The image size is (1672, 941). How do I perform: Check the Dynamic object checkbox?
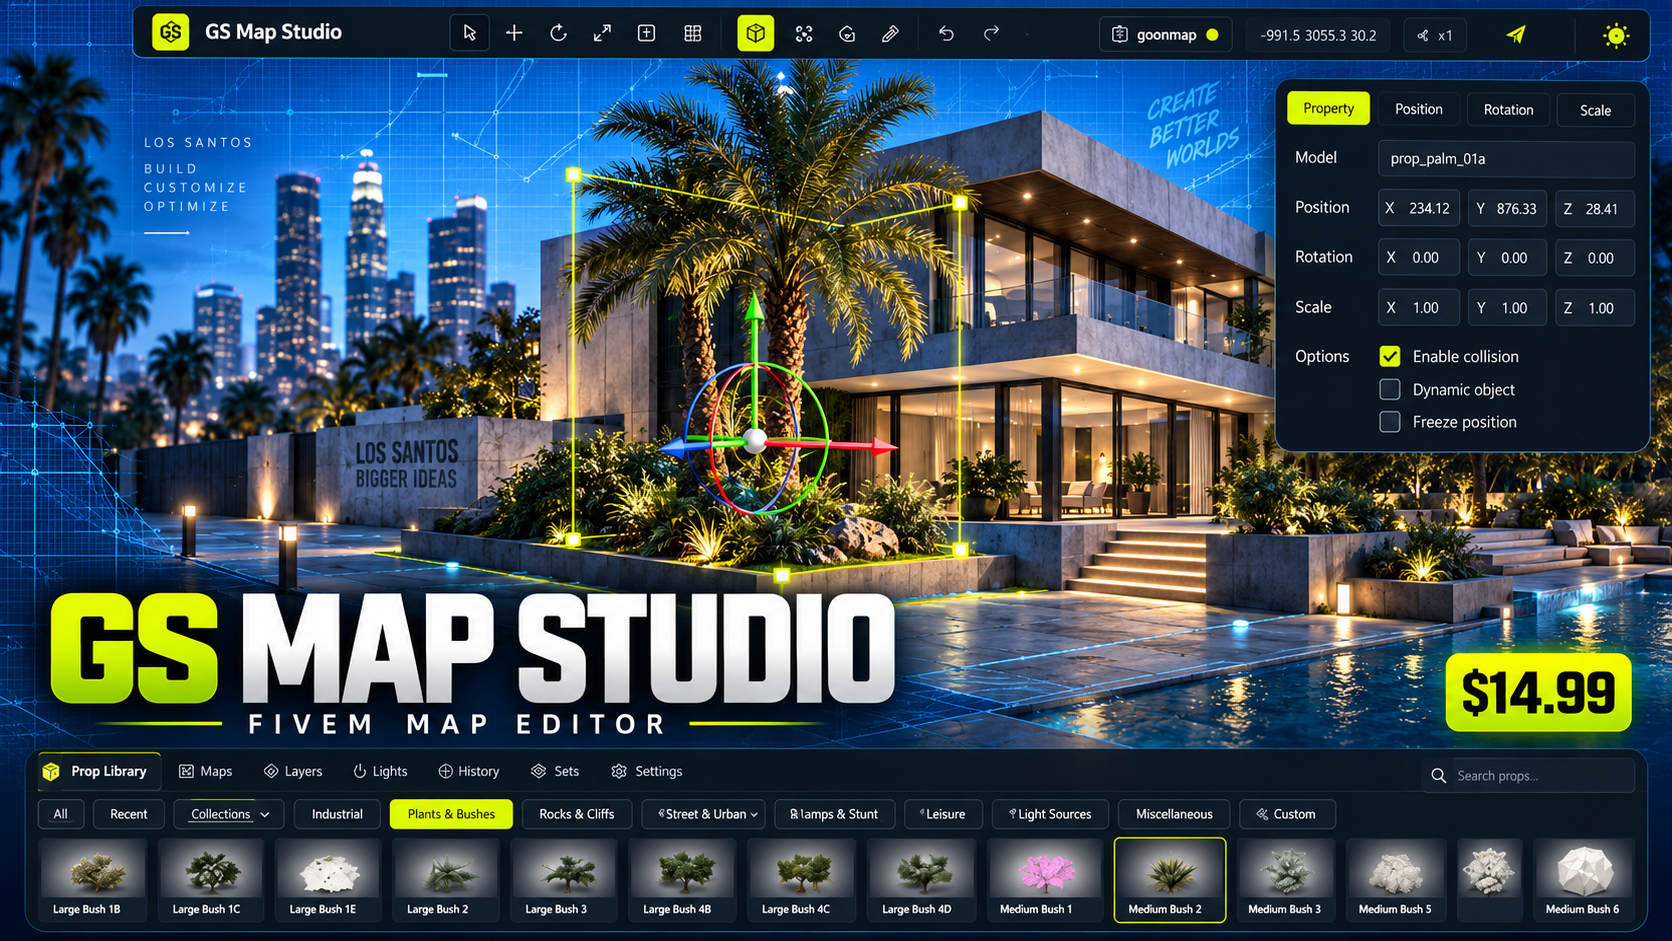tap(1390, 389)
